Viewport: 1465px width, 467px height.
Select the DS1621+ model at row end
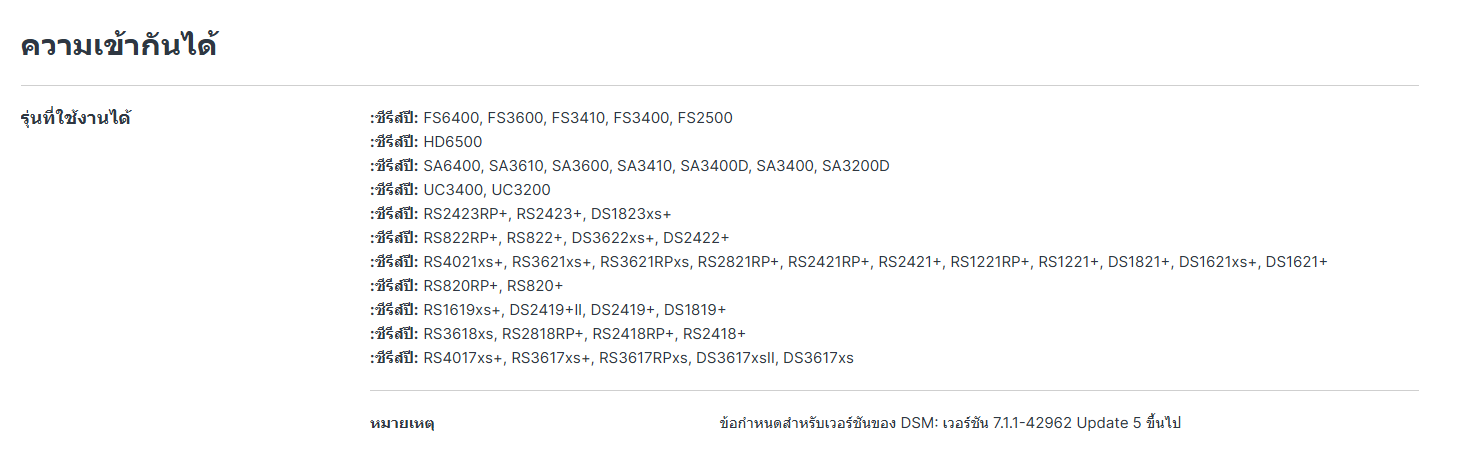click(1296, 262)
